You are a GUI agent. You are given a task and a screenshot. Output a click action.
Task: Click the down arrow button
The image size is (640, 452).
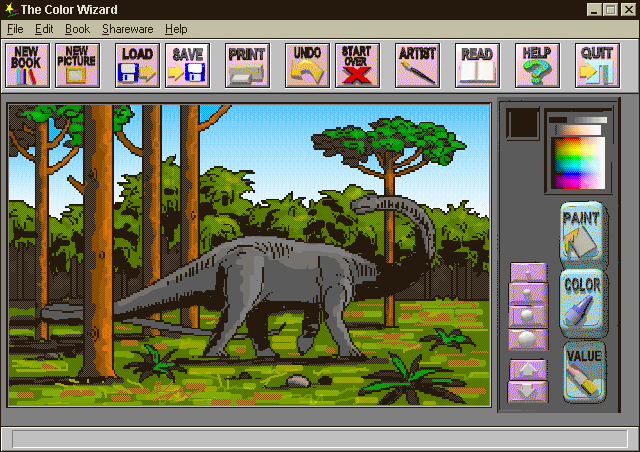click(528, 391)
